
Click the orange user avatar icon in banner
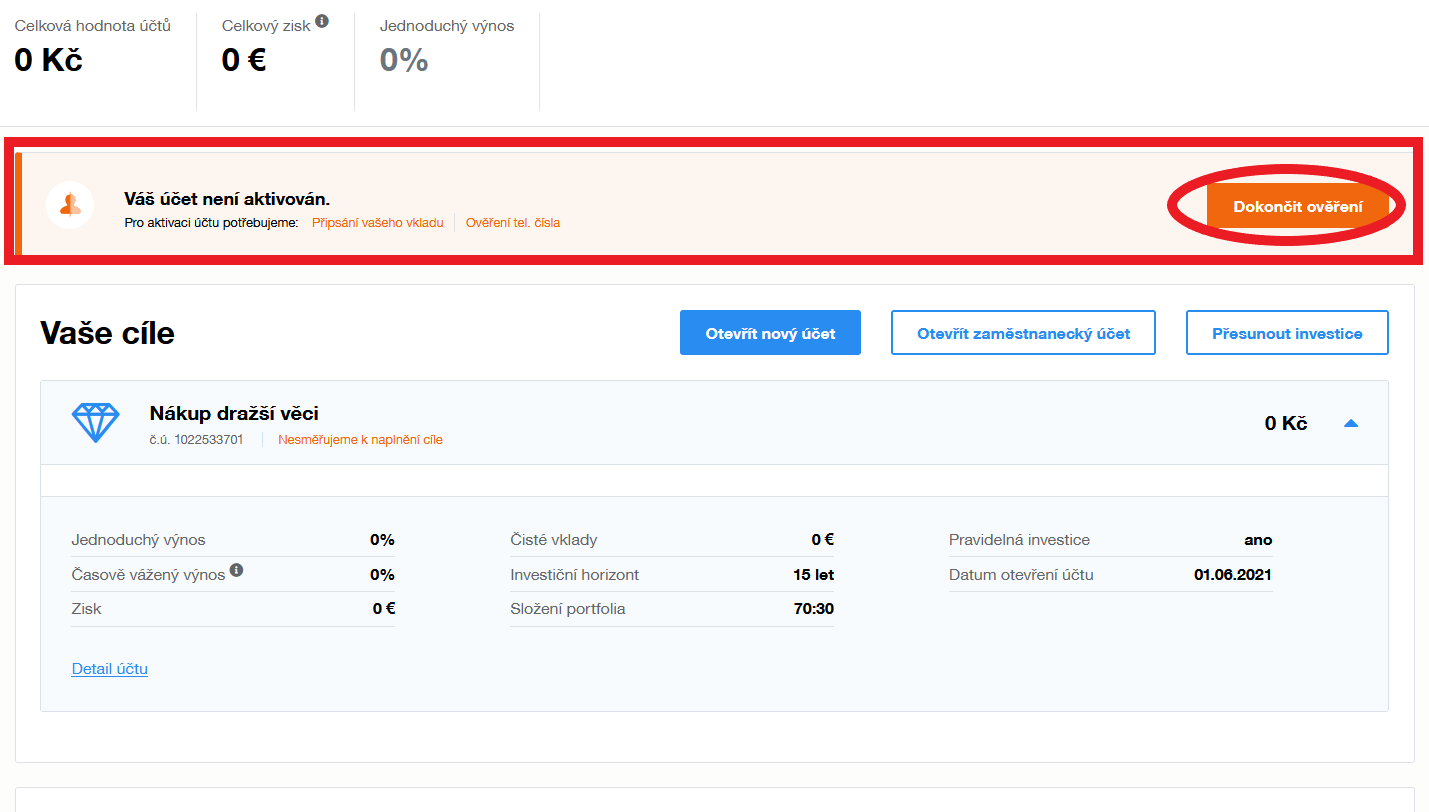(x=70, y=205)
